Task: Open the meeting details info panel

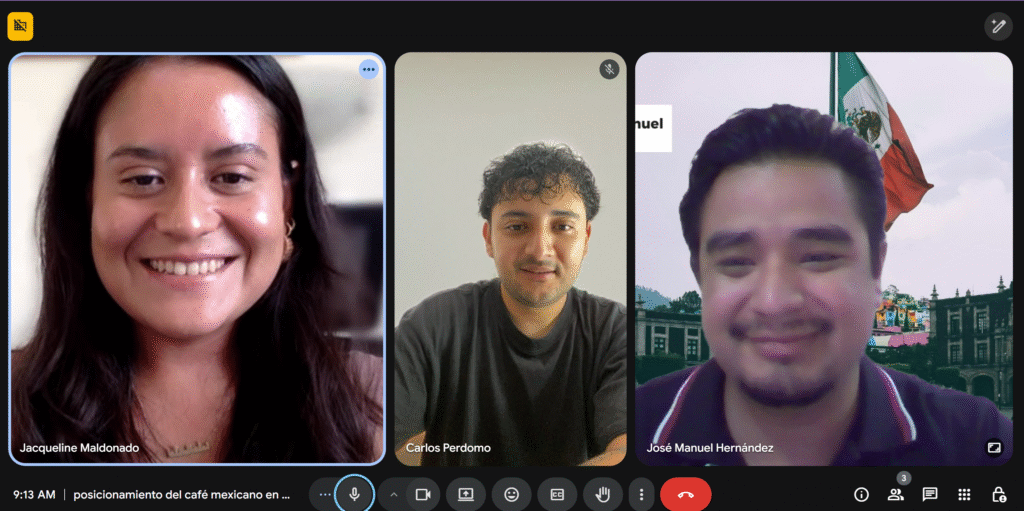Action: click(x=861, y=494)
